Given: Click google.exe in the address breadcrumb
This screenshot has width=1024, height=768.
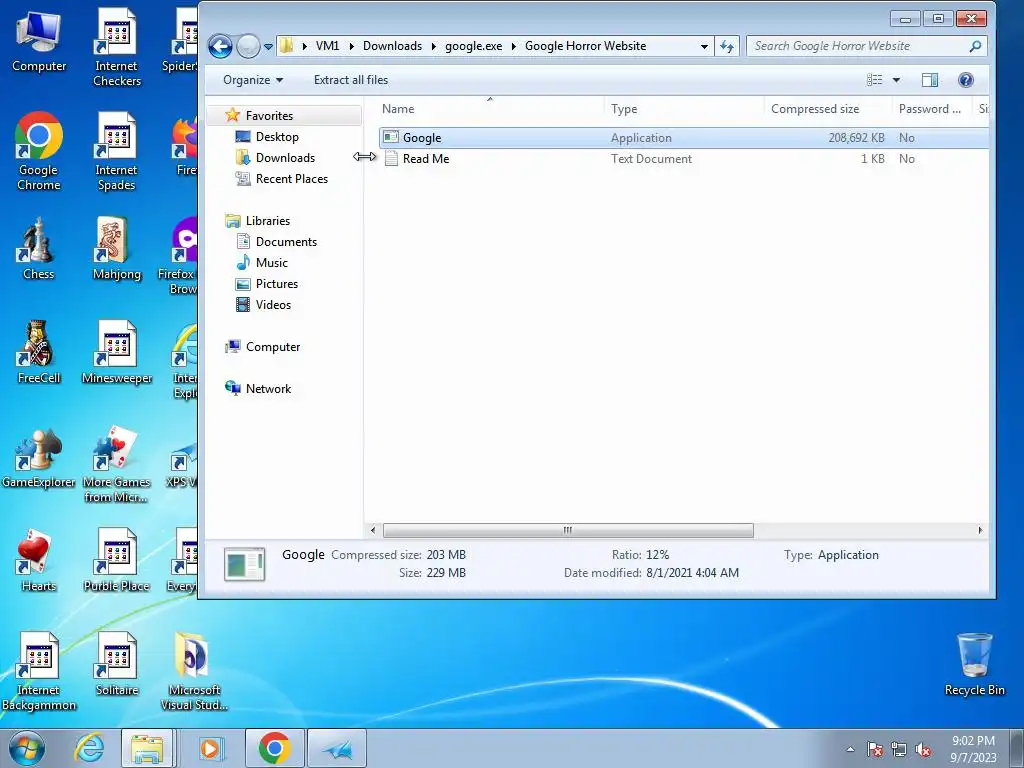Looking at the screenshot, I should tap(473, 46).
